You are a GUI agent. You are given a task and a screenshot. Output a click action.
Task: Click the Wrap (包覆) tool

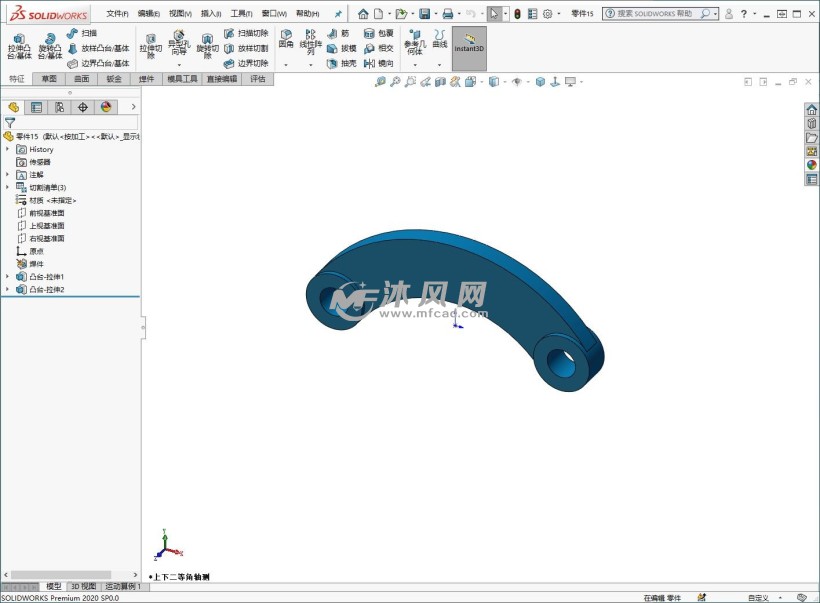379,33
